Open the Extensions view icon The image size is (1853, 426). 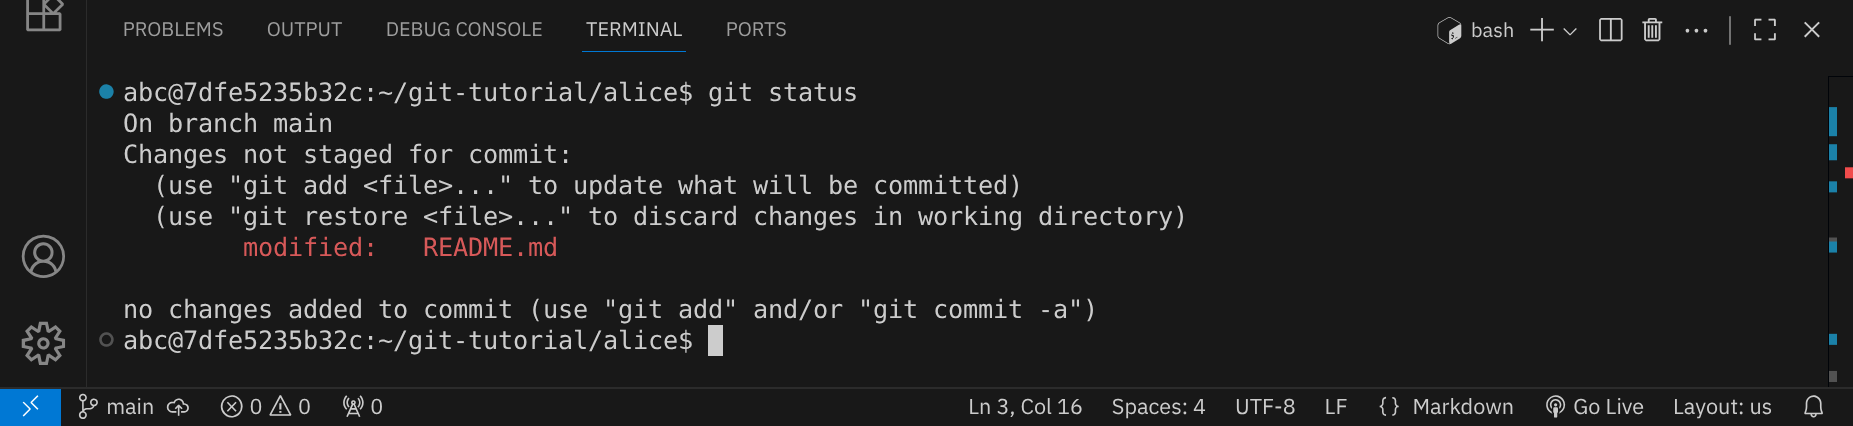coord(43,14)
